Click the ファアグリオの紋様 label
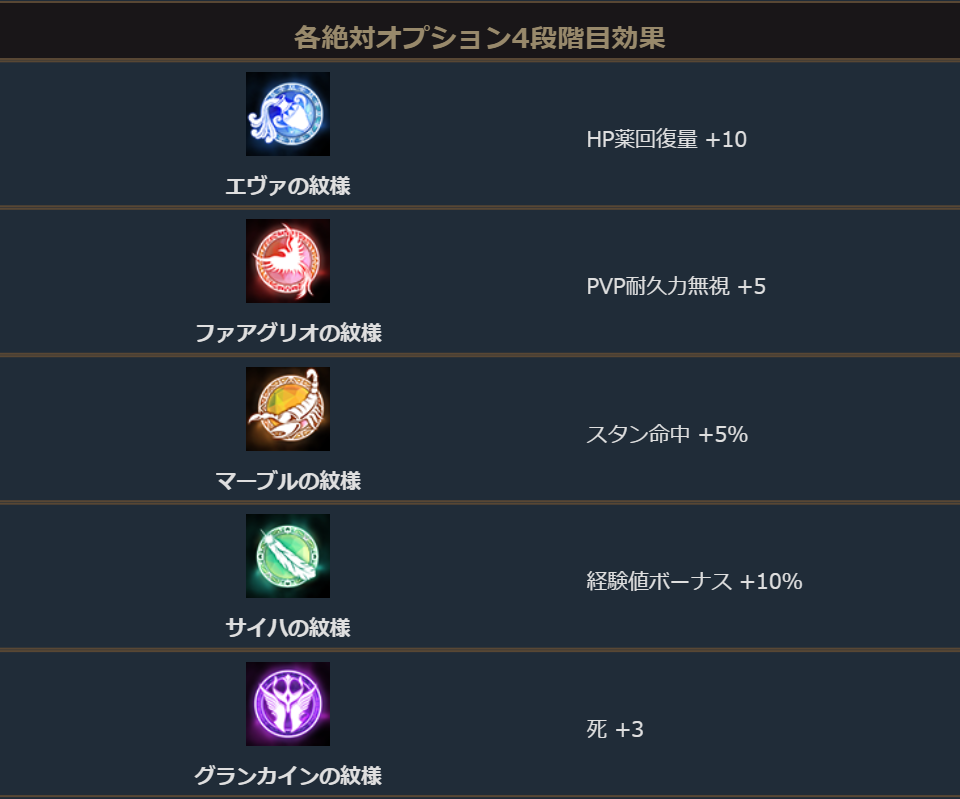Viewport: 960px width, 799px height. coord(288,333)
